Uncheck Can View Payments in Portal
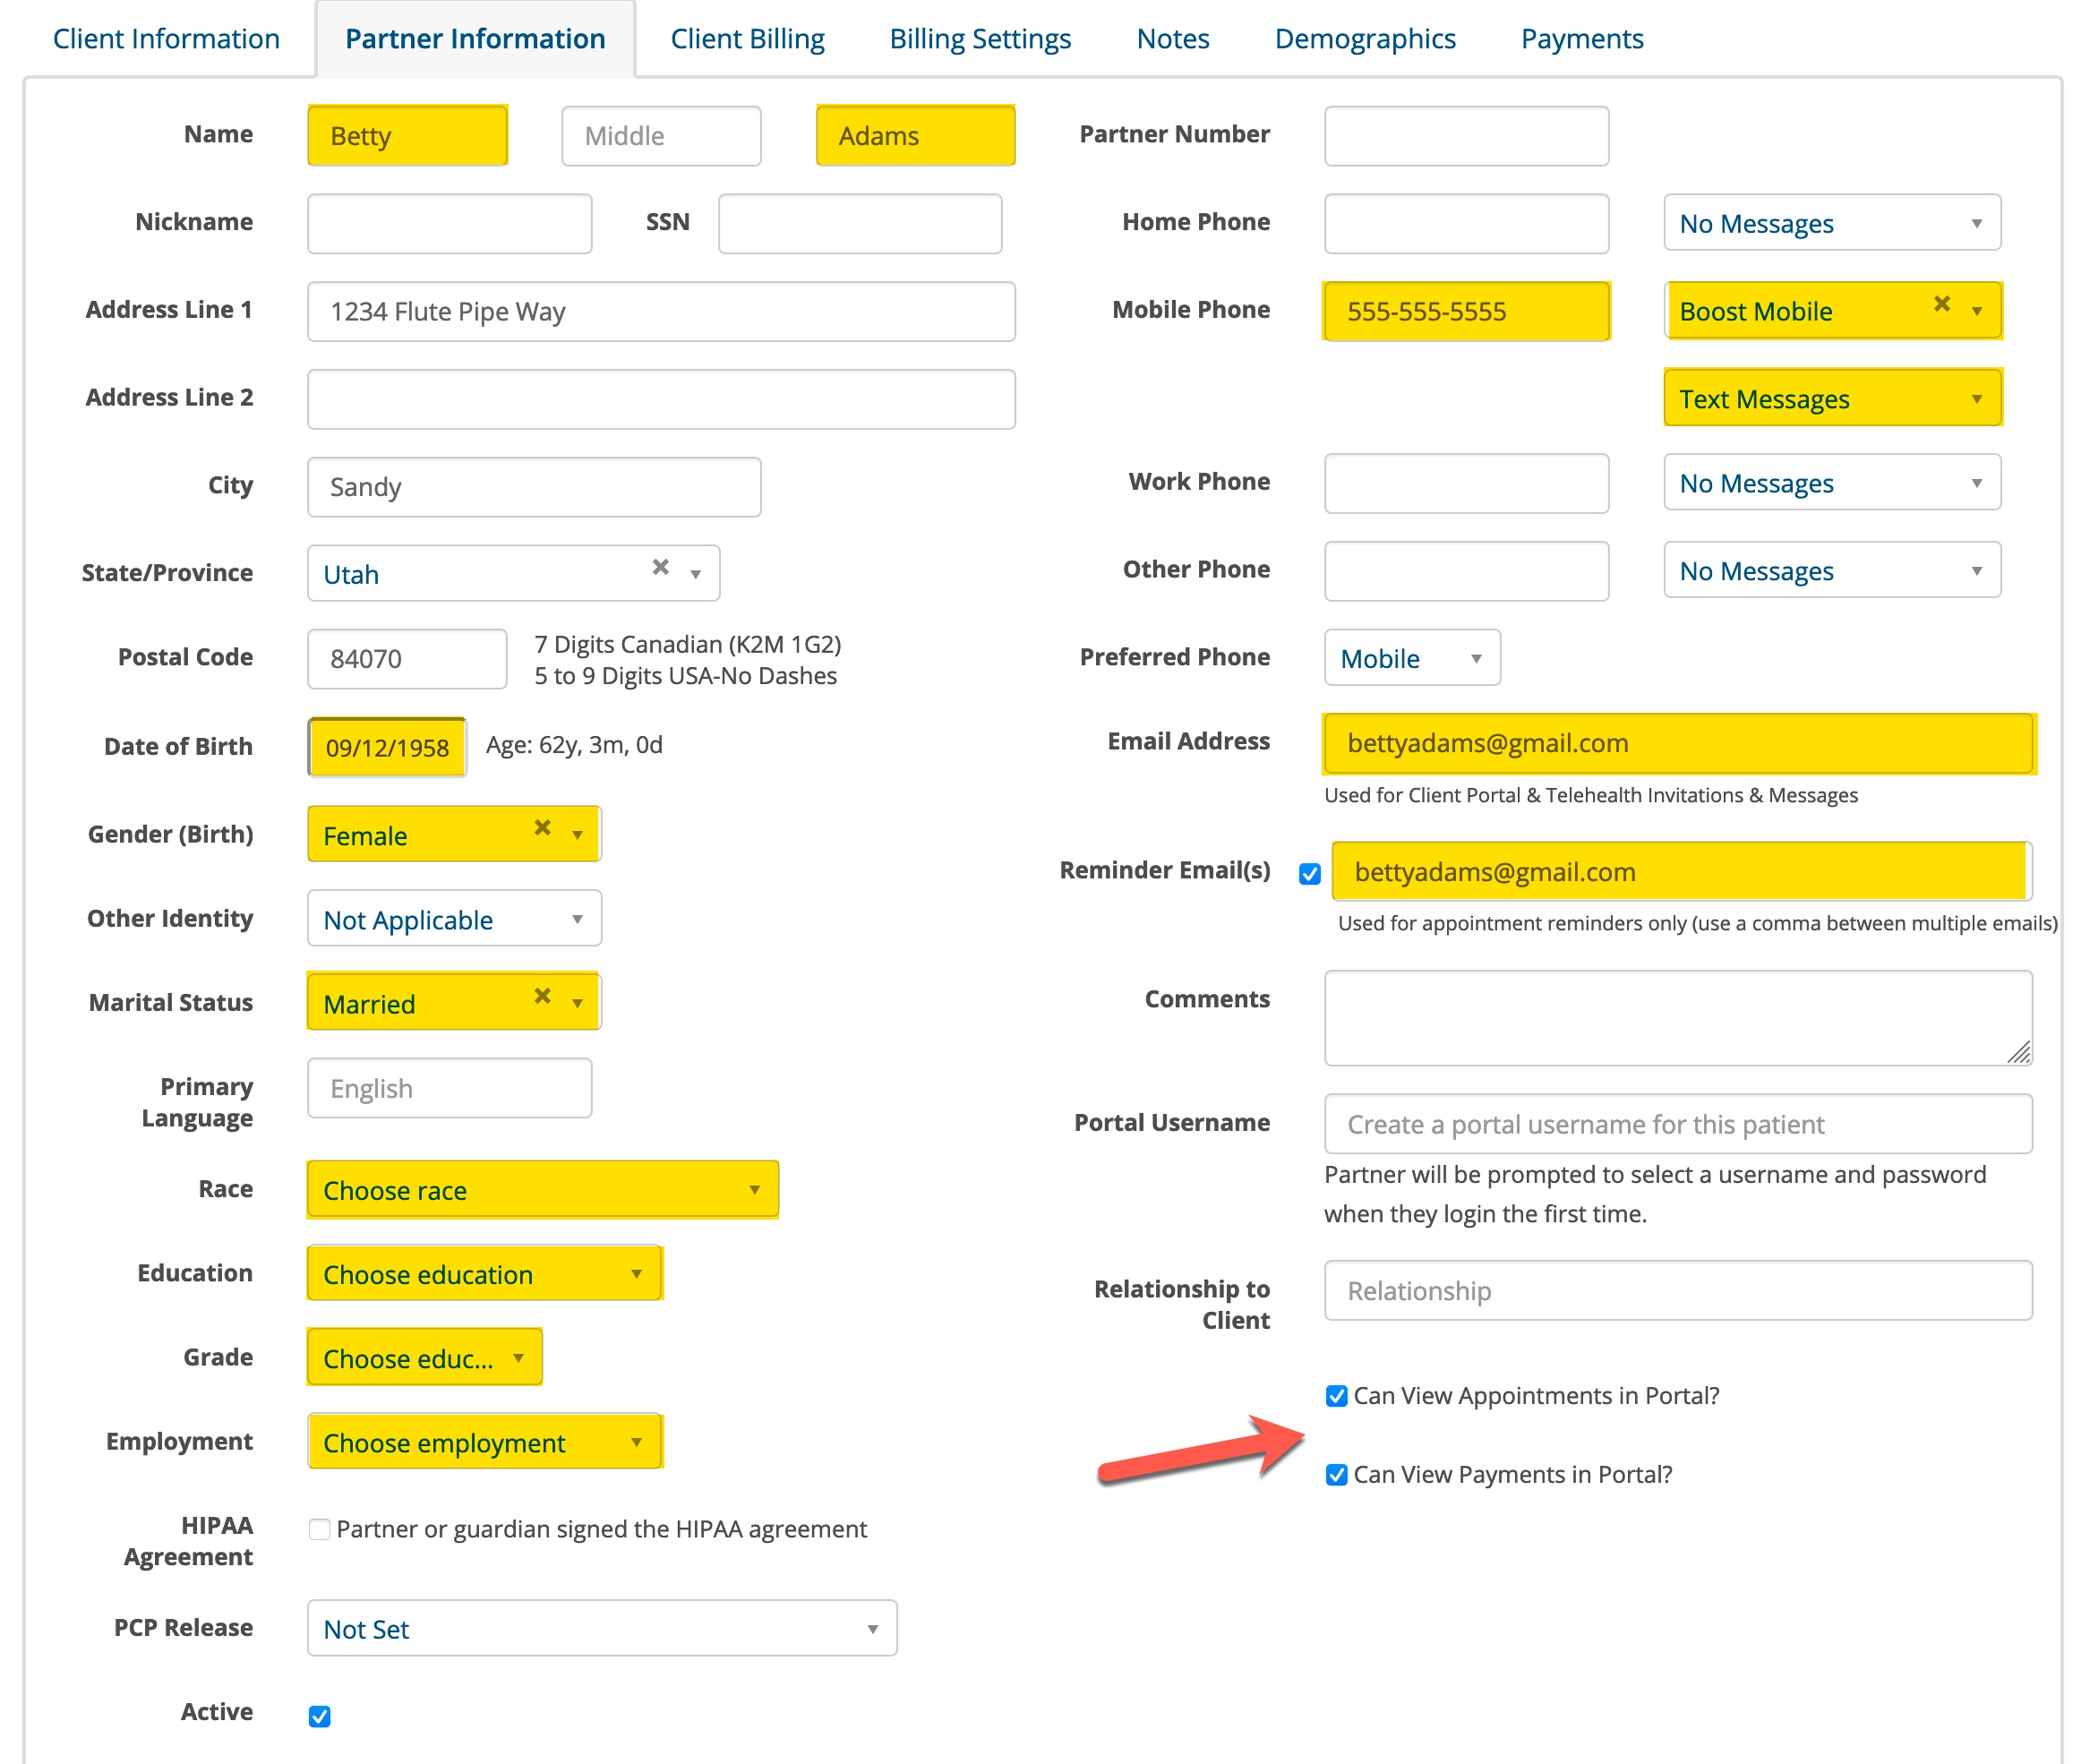The image size is (2081, 1764). click(1337, 1473)
